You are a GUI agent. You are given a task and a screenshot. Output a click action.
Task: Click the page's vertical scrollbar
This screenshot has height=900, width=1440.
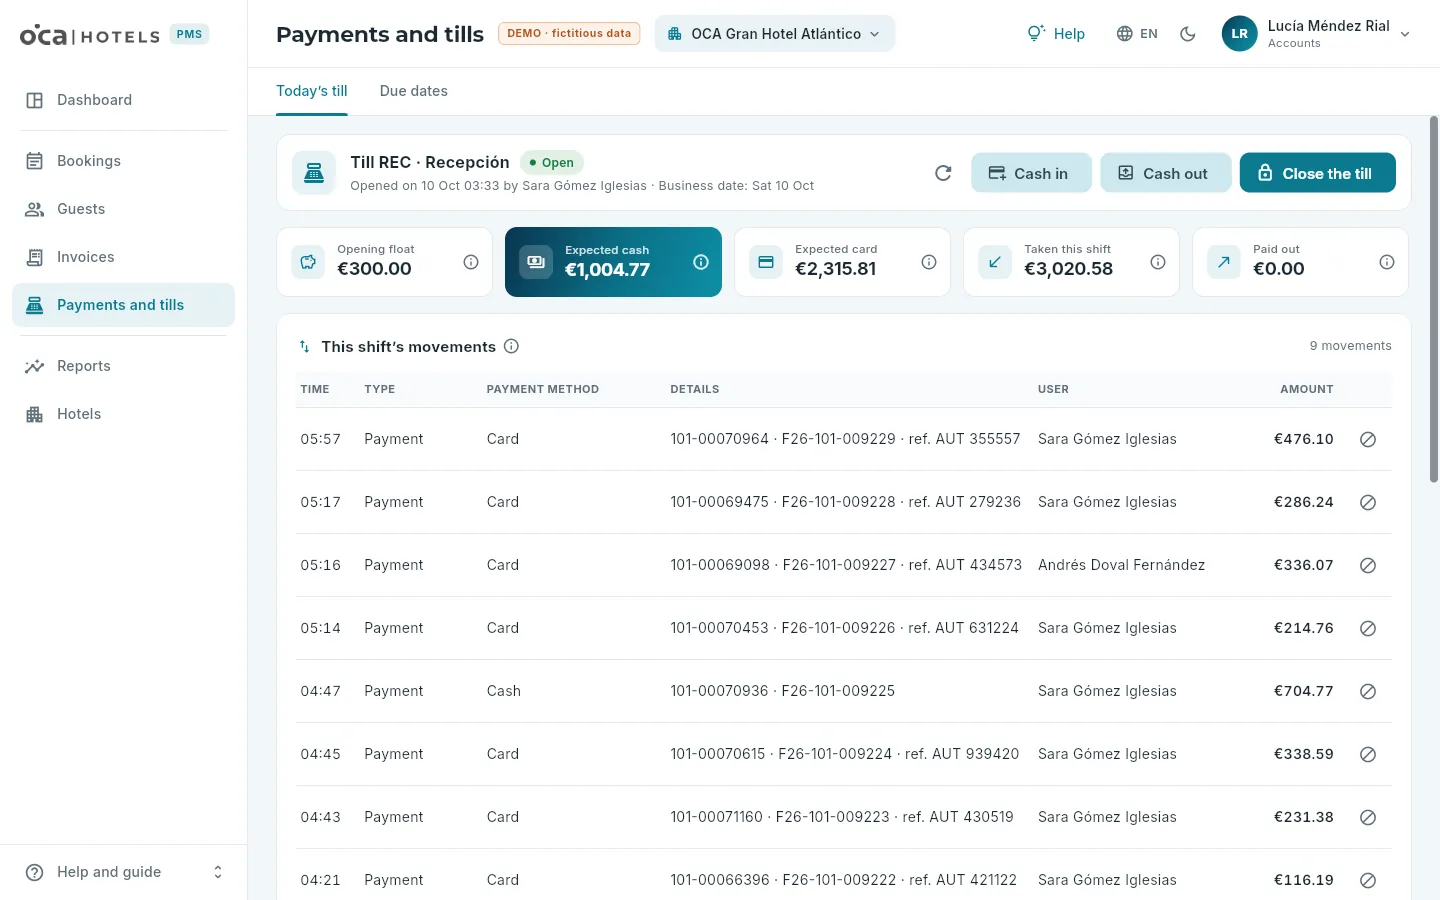tap(1434, 300)
